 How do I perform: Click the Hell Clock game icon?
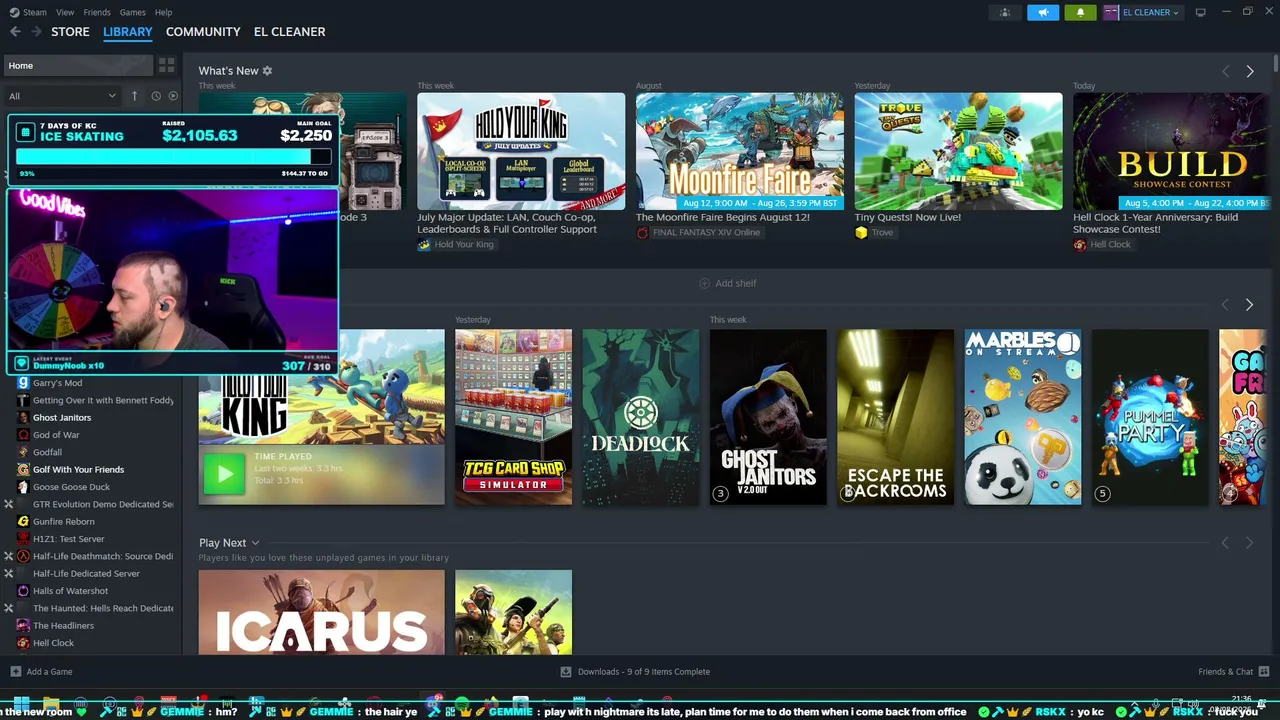[23, 643]
